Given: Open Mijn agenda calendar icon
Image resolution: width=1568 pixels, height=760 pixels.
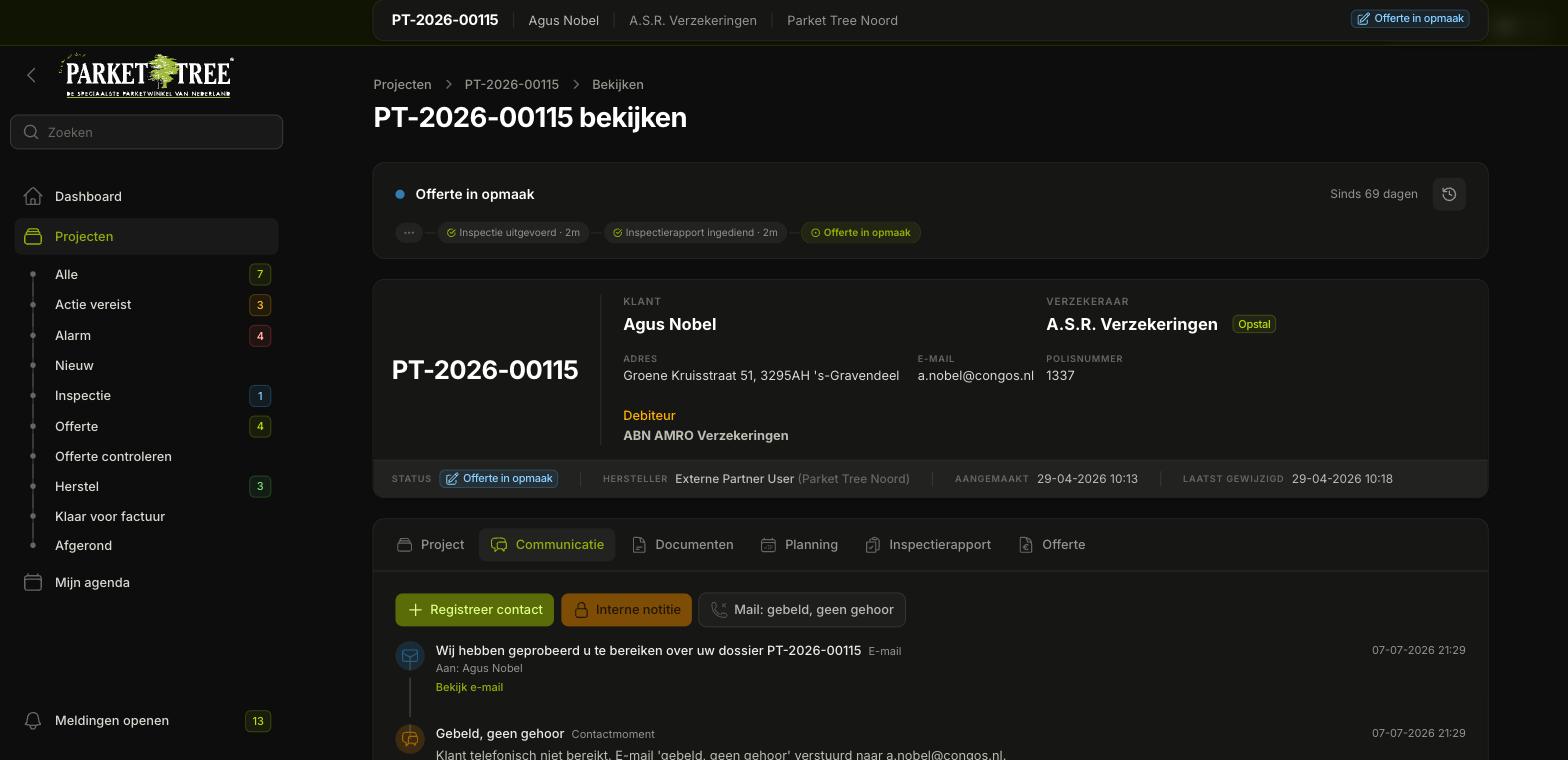Looking at the screenshot, I should pyautogui.click(x=33, y=582).
